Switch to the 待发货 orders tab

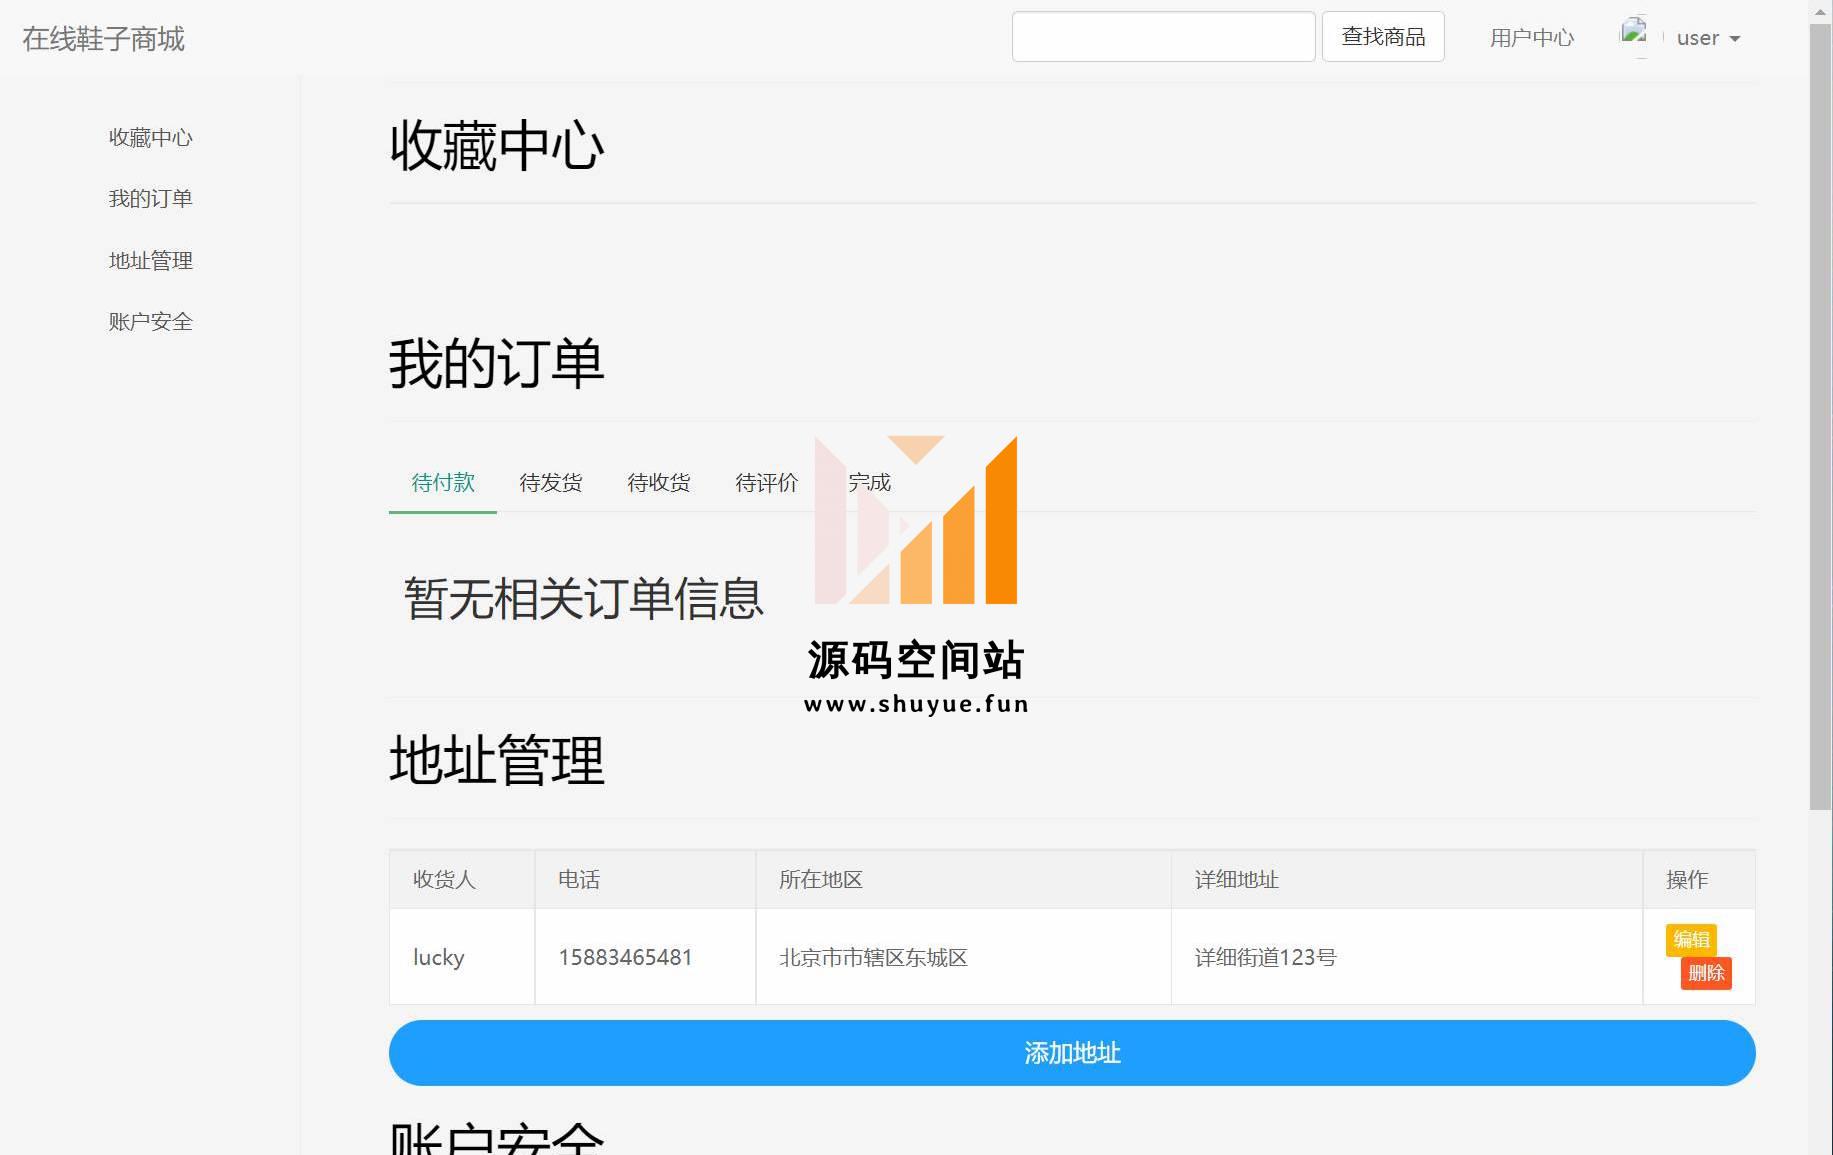click(x=550, y=483)
